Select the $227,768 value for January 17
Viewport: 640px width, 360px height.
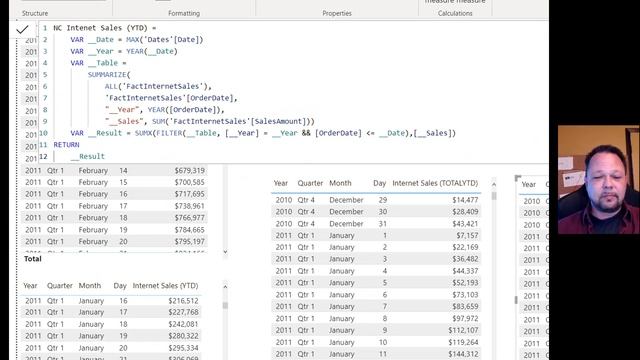tap(183, 312)
